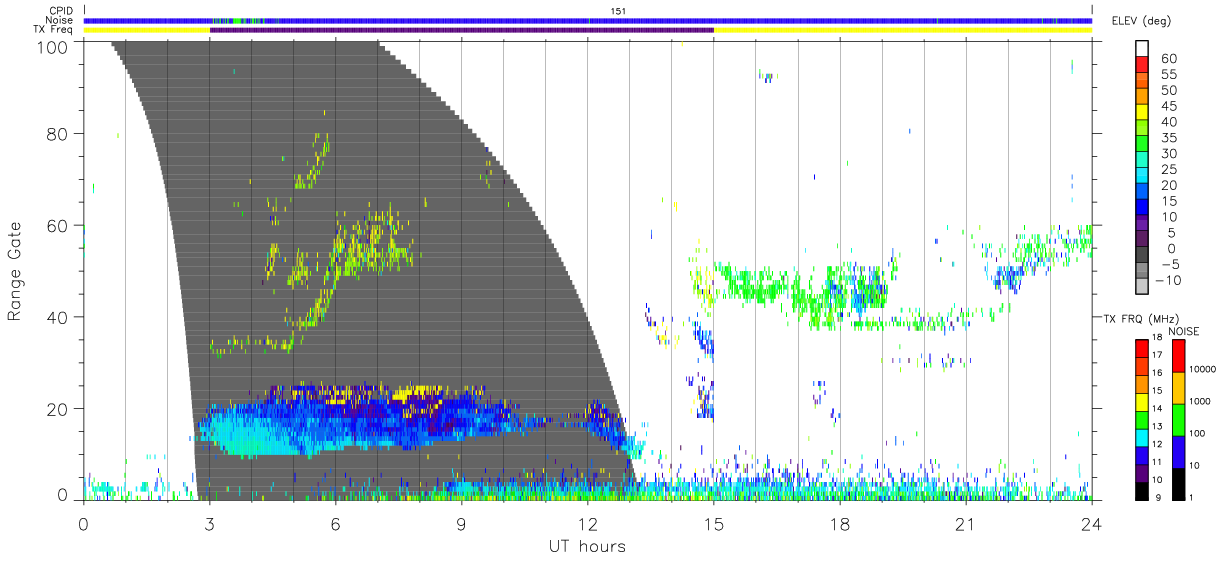The height and width of the screenshot is (567, 1228).
Task: Select the green segment of the NOISE color bar
Action: coord(1177,419)
